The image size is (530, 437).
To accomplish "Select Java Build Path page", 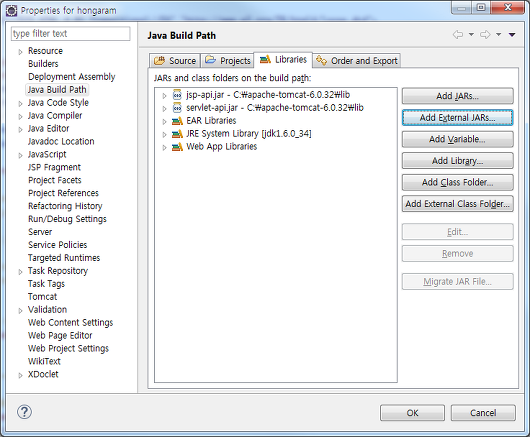I will pos(57,90).
